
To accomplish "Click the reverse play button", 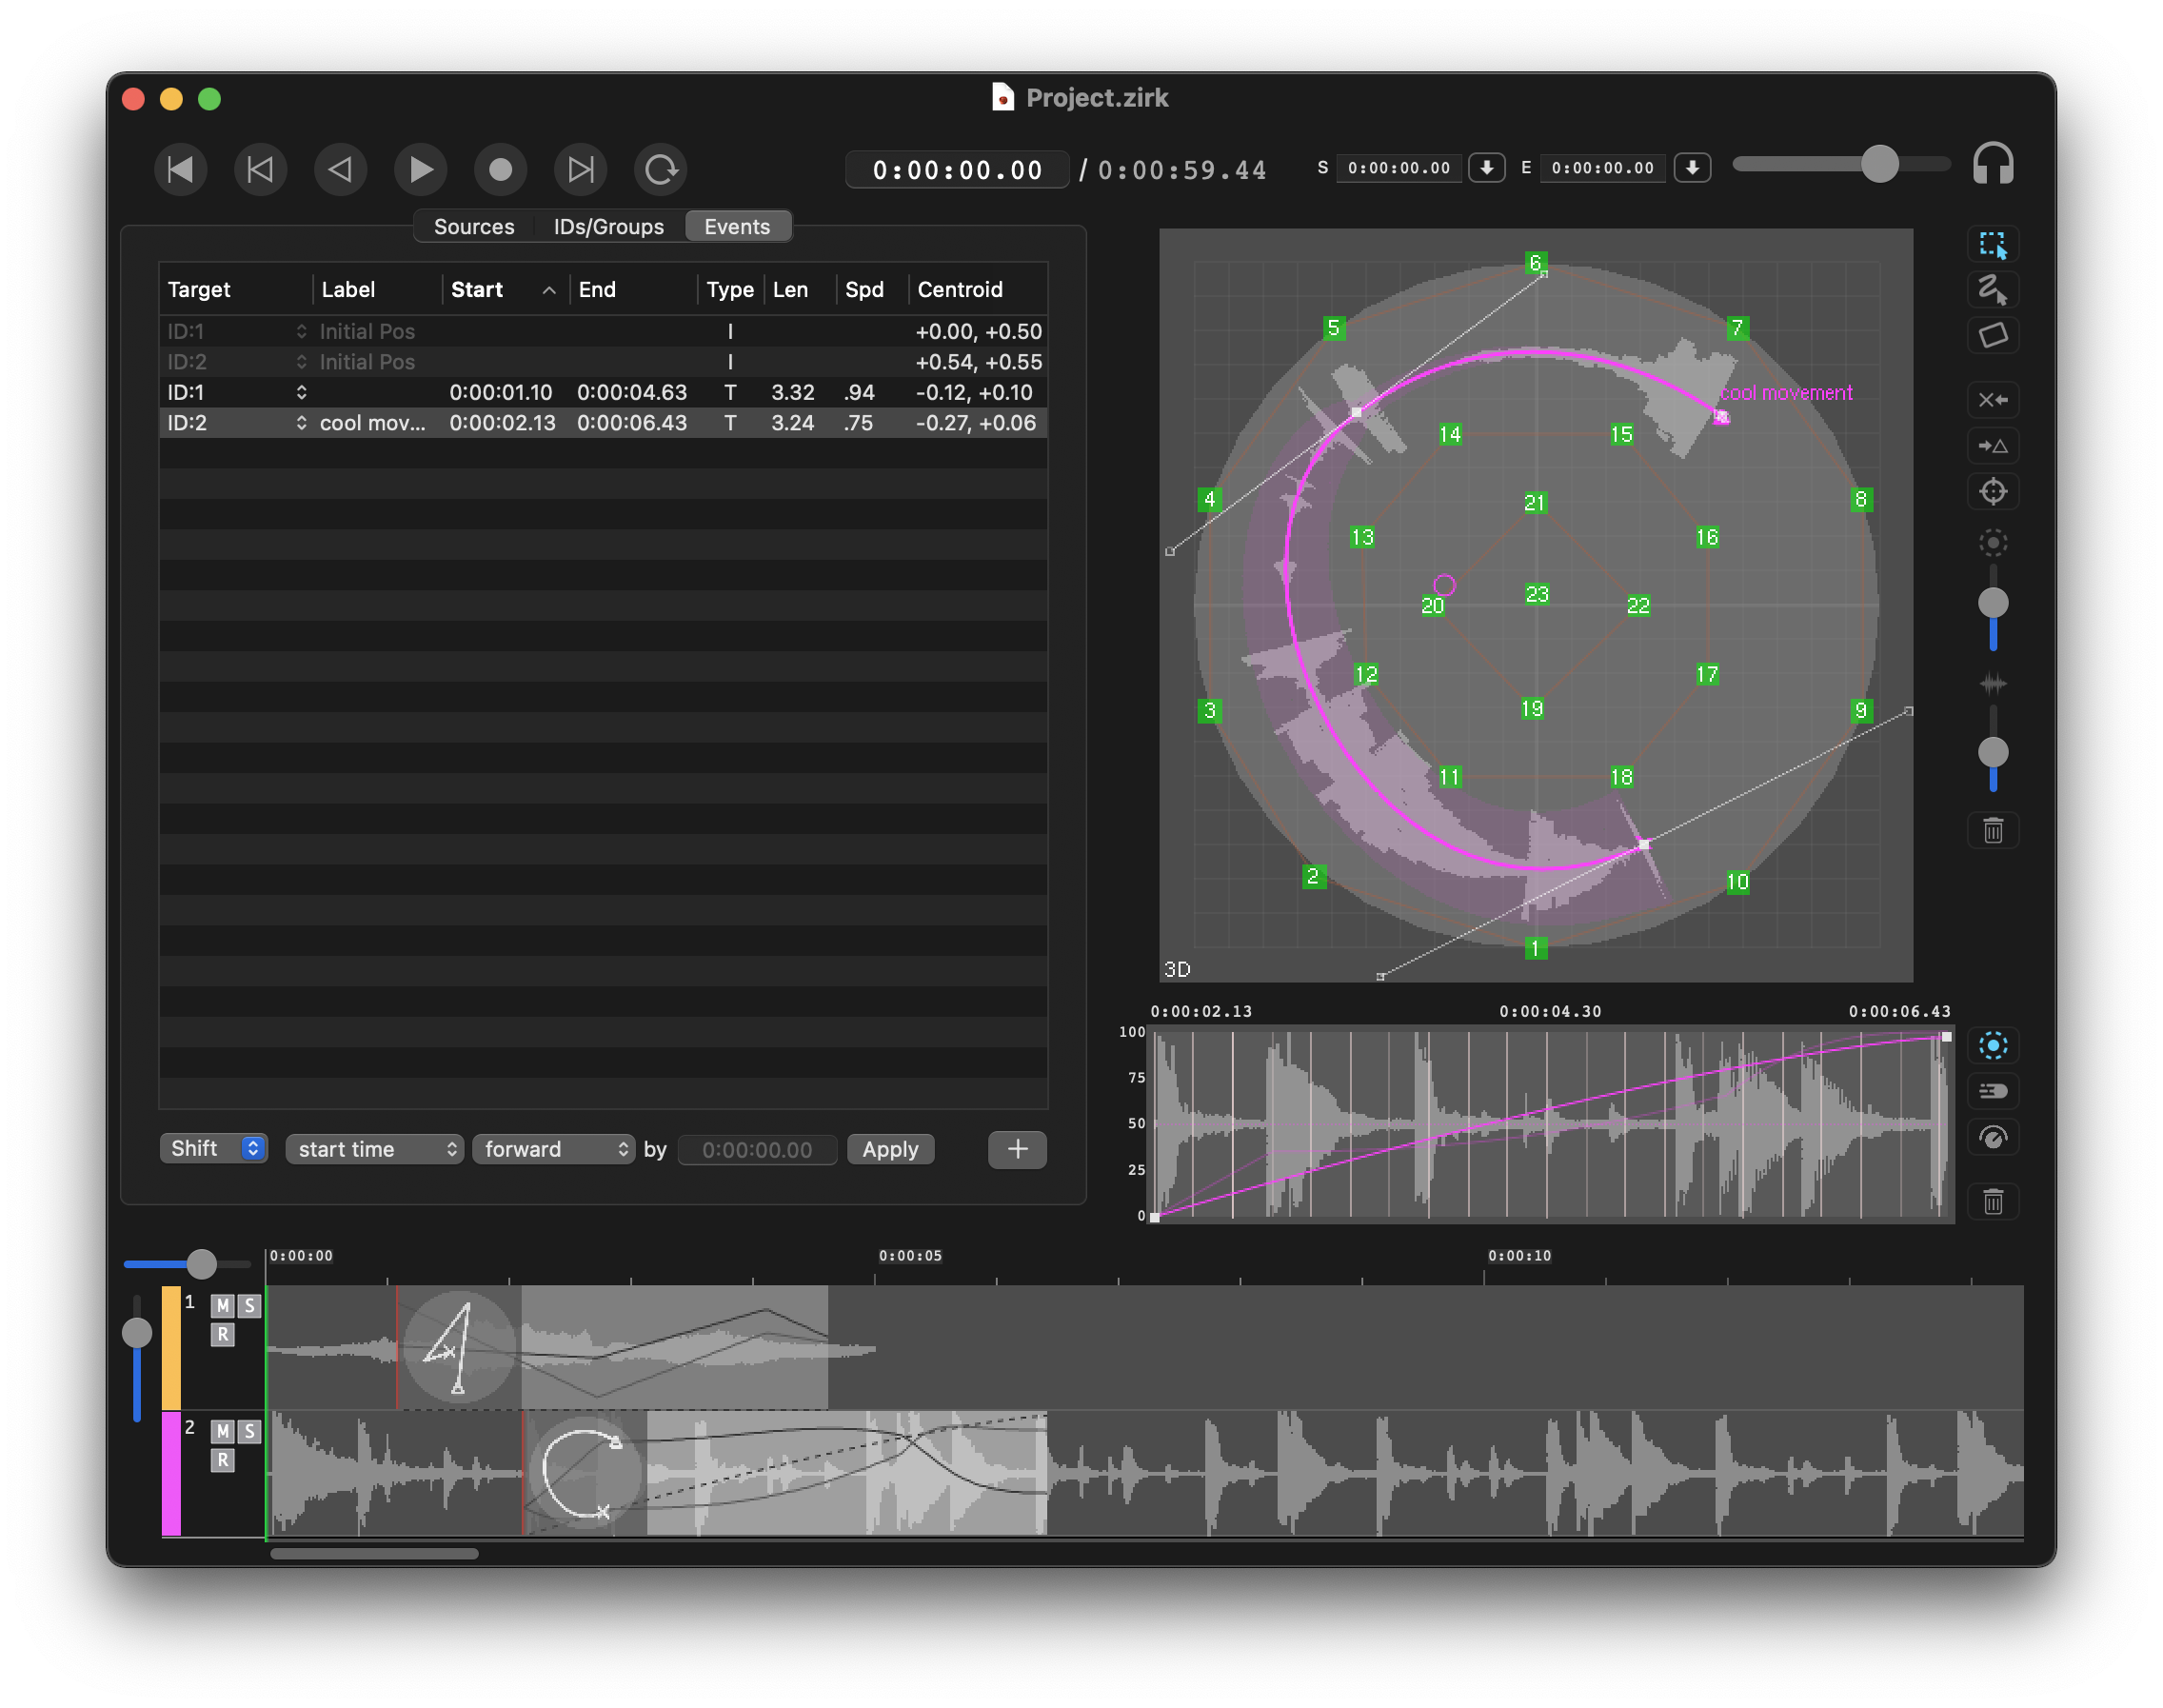I will coord(340,170).
